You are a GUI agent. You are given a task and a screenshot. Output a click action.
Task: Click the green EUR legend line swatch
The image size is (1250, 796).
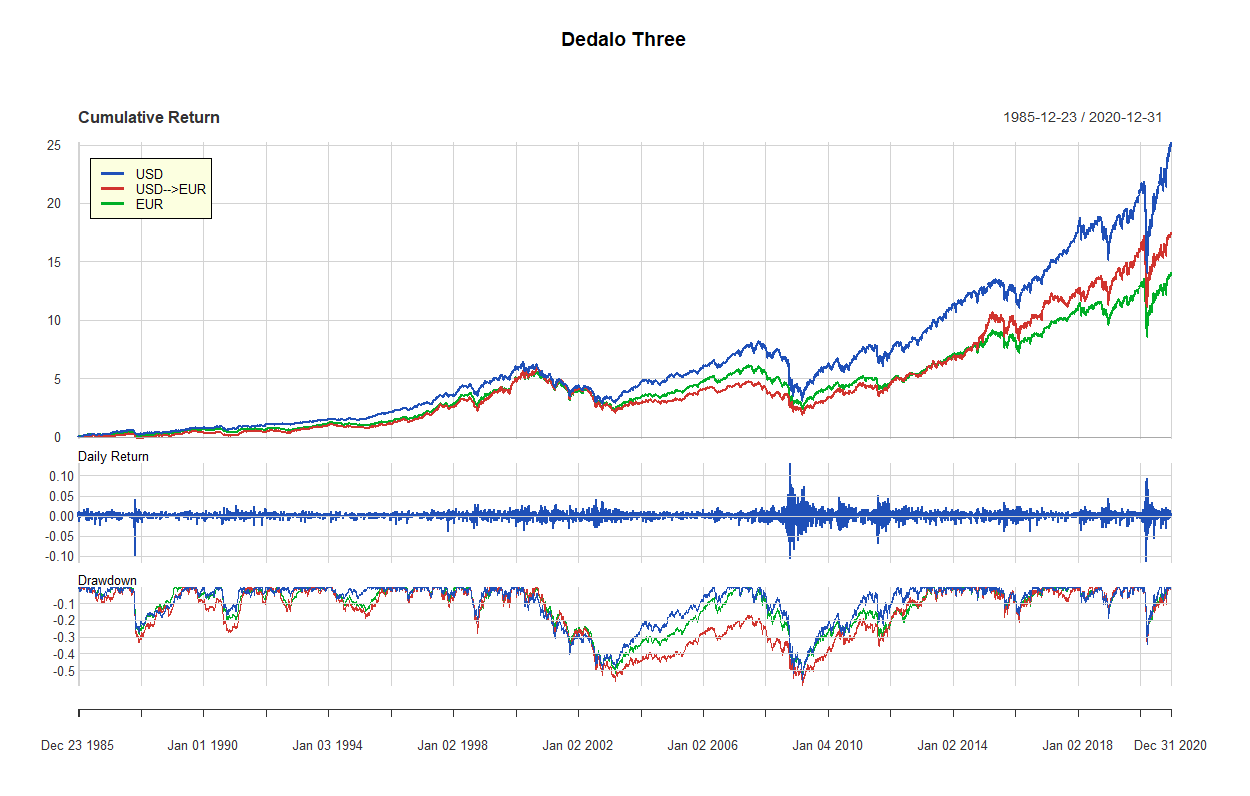coord(112,204)
